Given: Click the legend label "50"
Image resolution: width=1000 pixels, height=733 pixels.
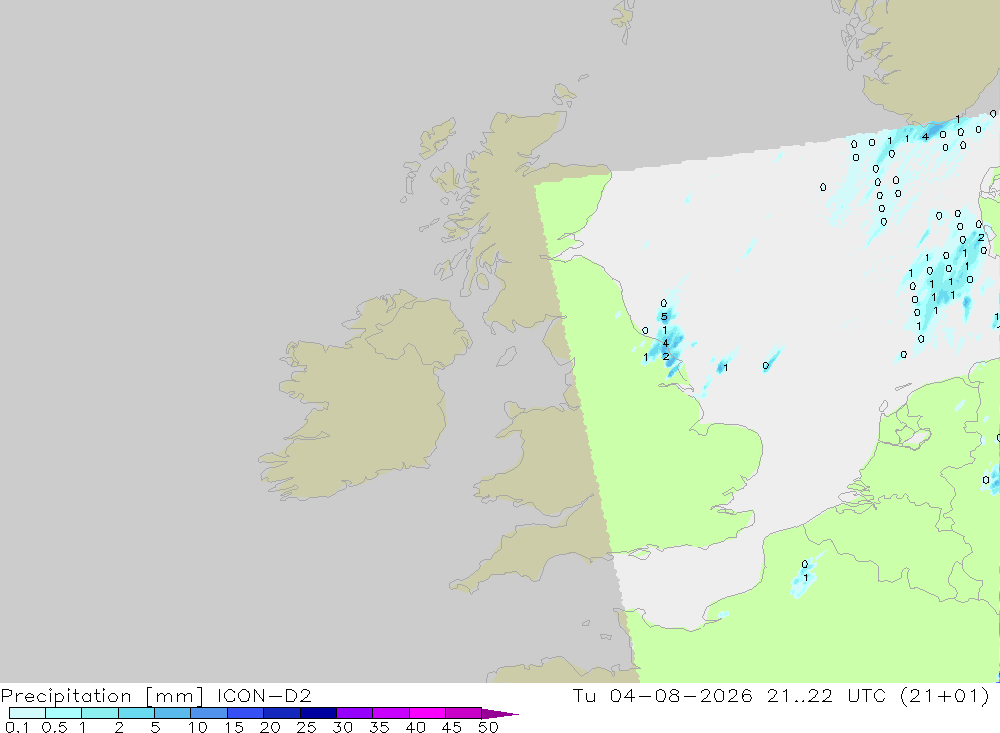Looking at the screenshot, I should (x=488, y=727).
